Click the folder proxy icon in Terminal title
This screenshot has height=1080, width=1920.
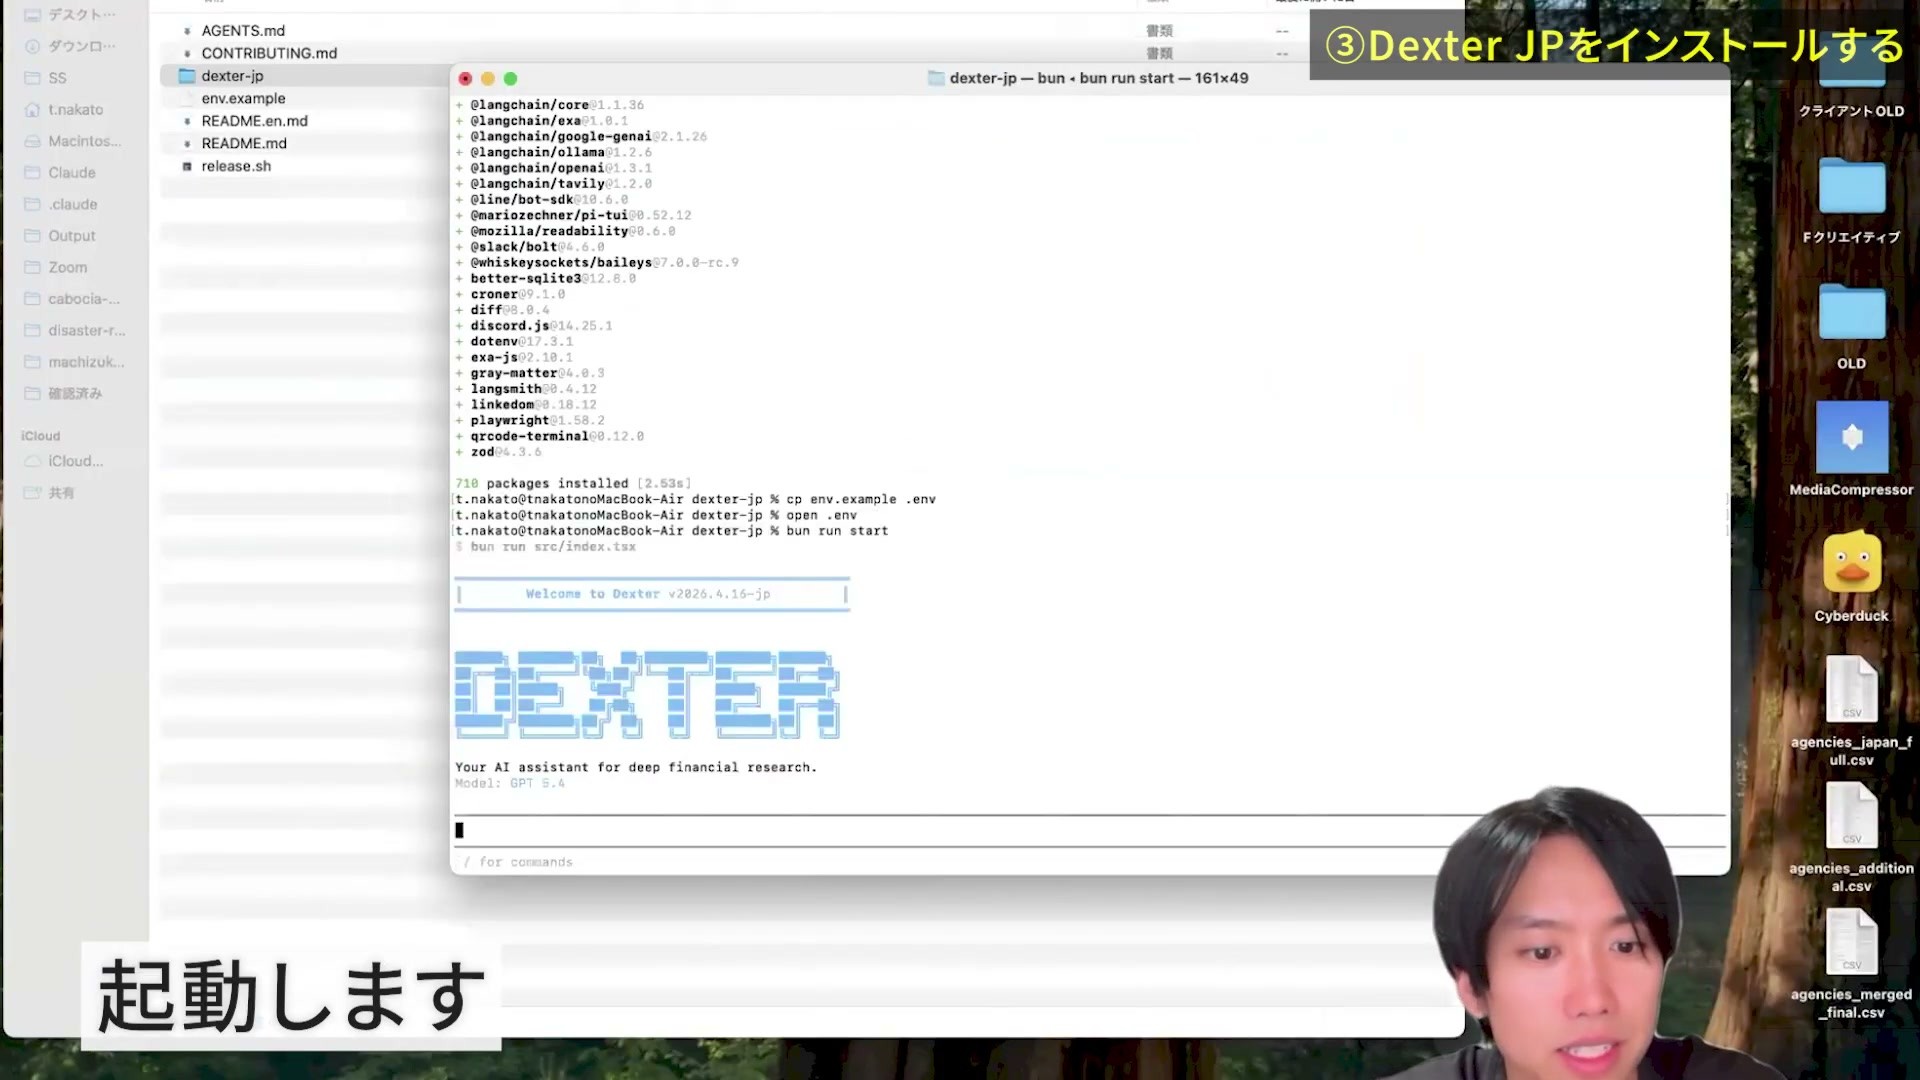click(936, 78)
